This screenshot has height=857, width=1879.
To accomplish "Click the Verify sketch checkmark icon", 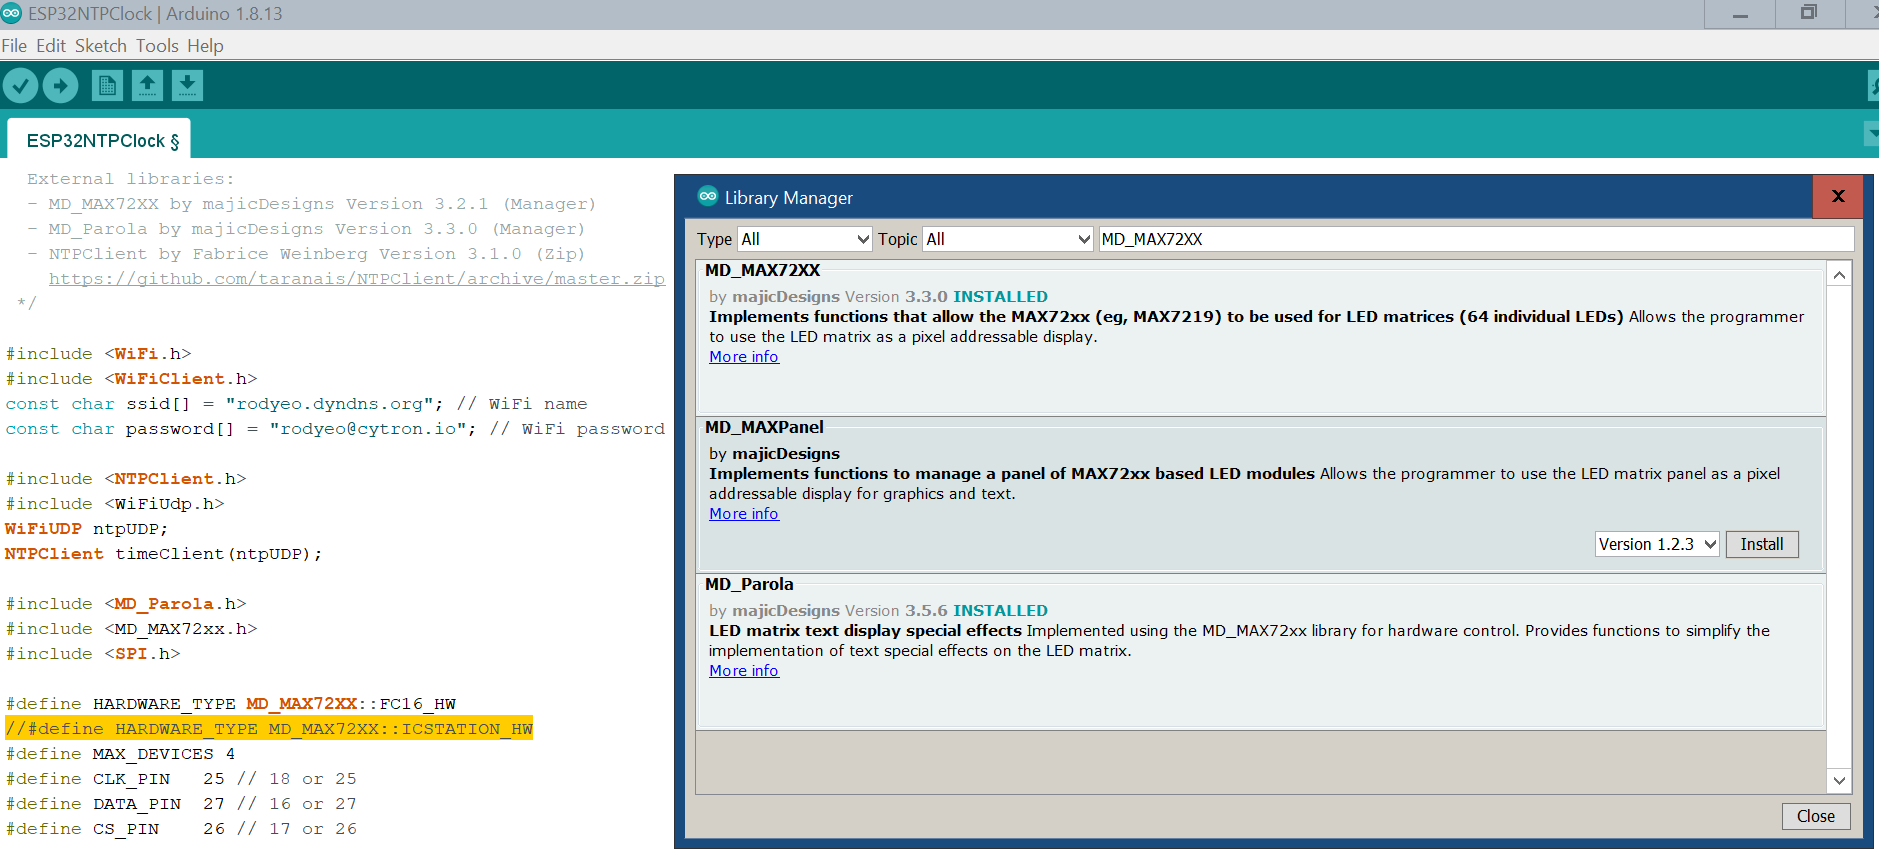I will pyautogui.click(x=20, y=86).
